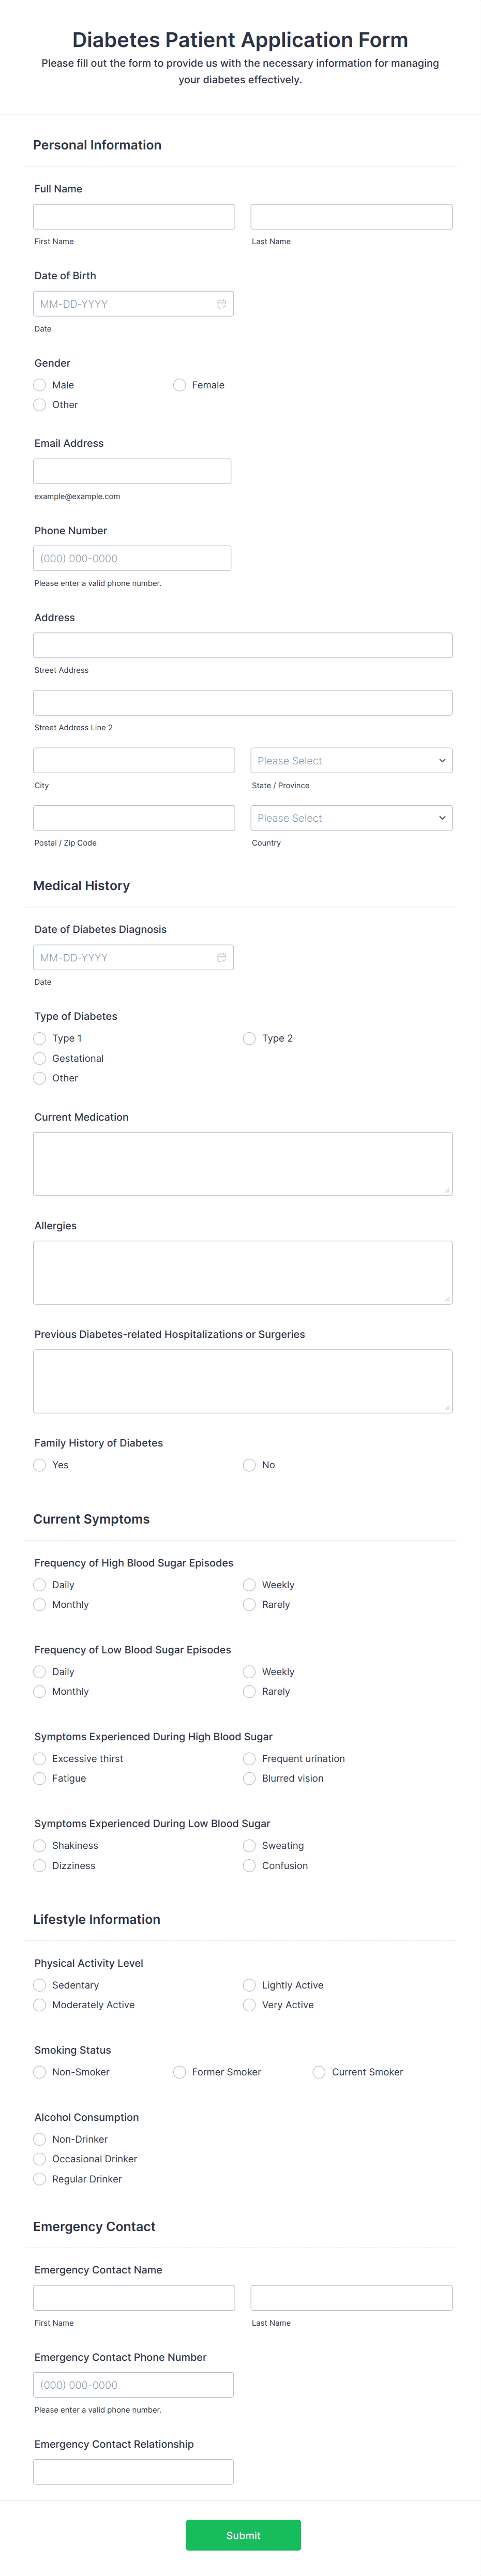This screenshot has width=481, height=2576.
Task: Select Female as gender
Action: (x=179, y=385)
